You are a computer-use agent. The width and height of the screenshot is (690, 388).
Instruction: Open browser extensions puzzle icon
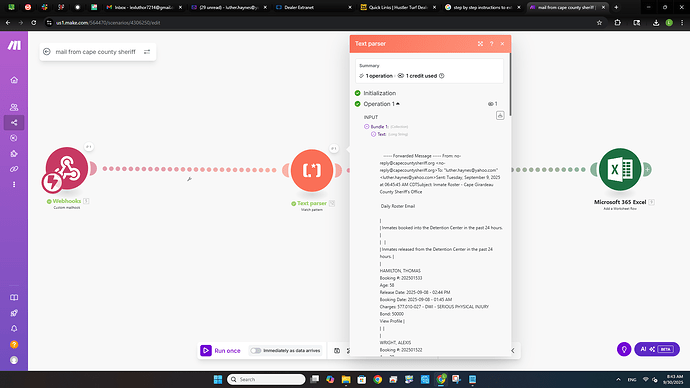(617, 23)
